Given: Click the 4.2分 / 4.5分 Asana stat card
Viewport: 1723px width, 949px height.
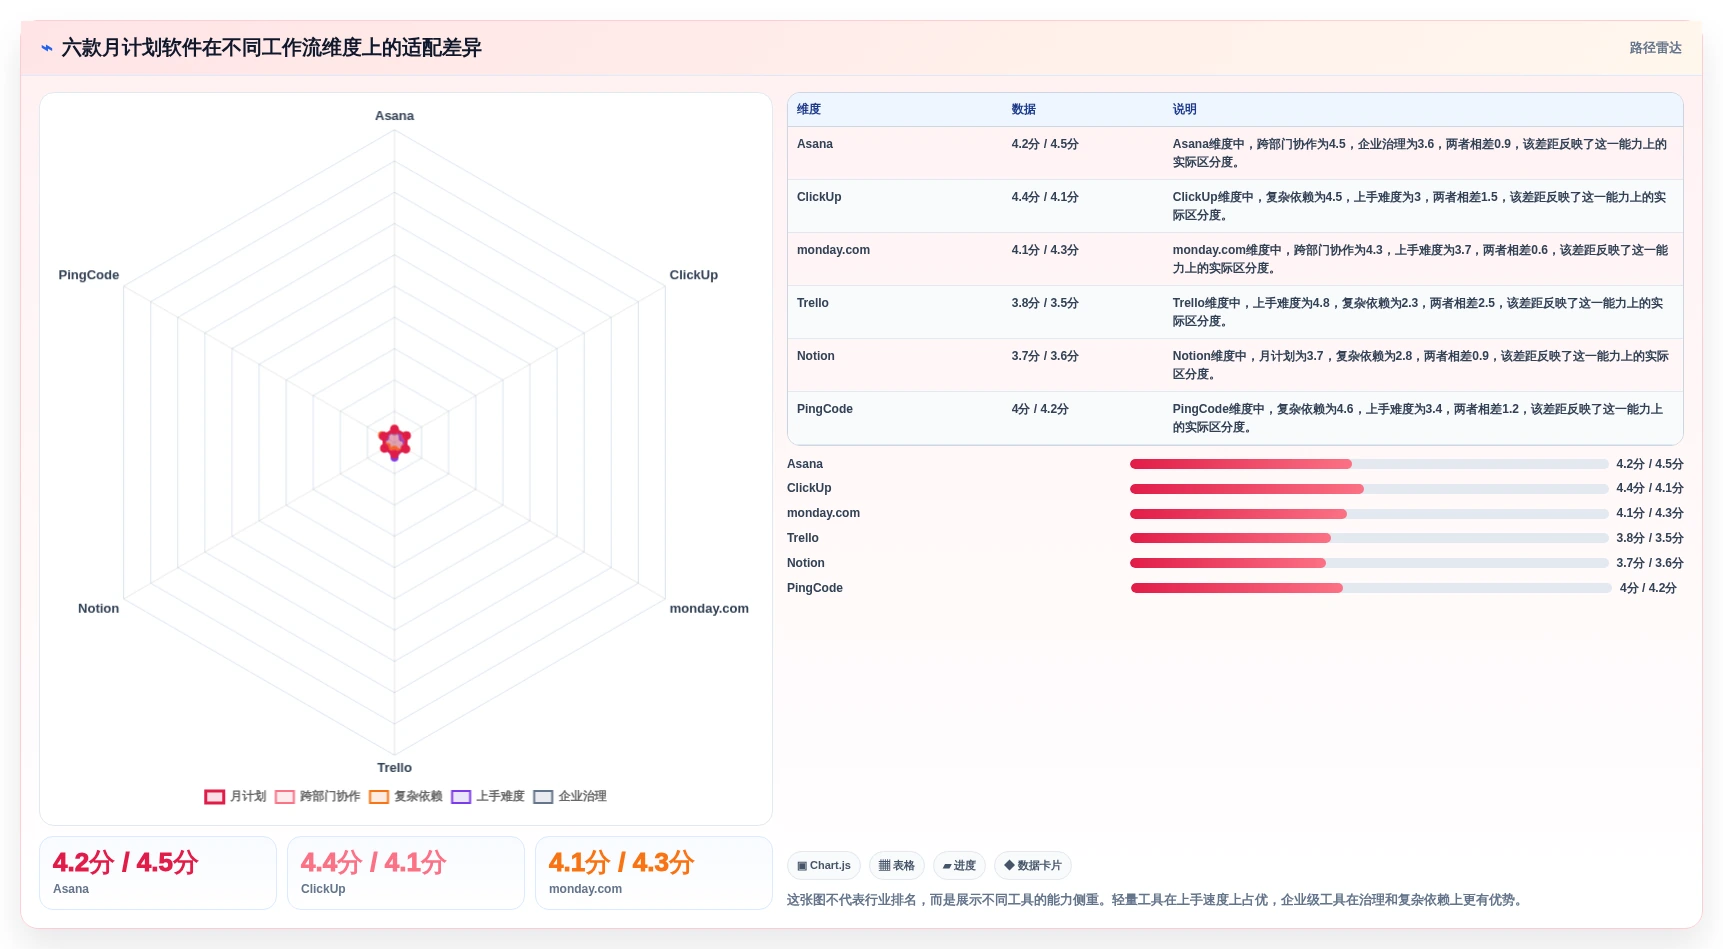Looking at the screenshot, I should point(158,873).
